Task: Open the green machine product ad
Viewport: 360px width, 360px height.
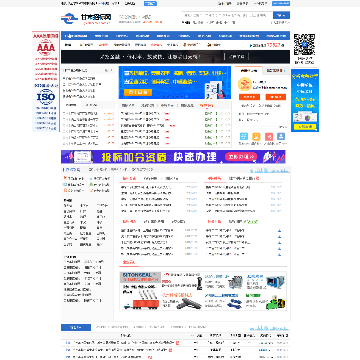Action: (x=266, y=301)
